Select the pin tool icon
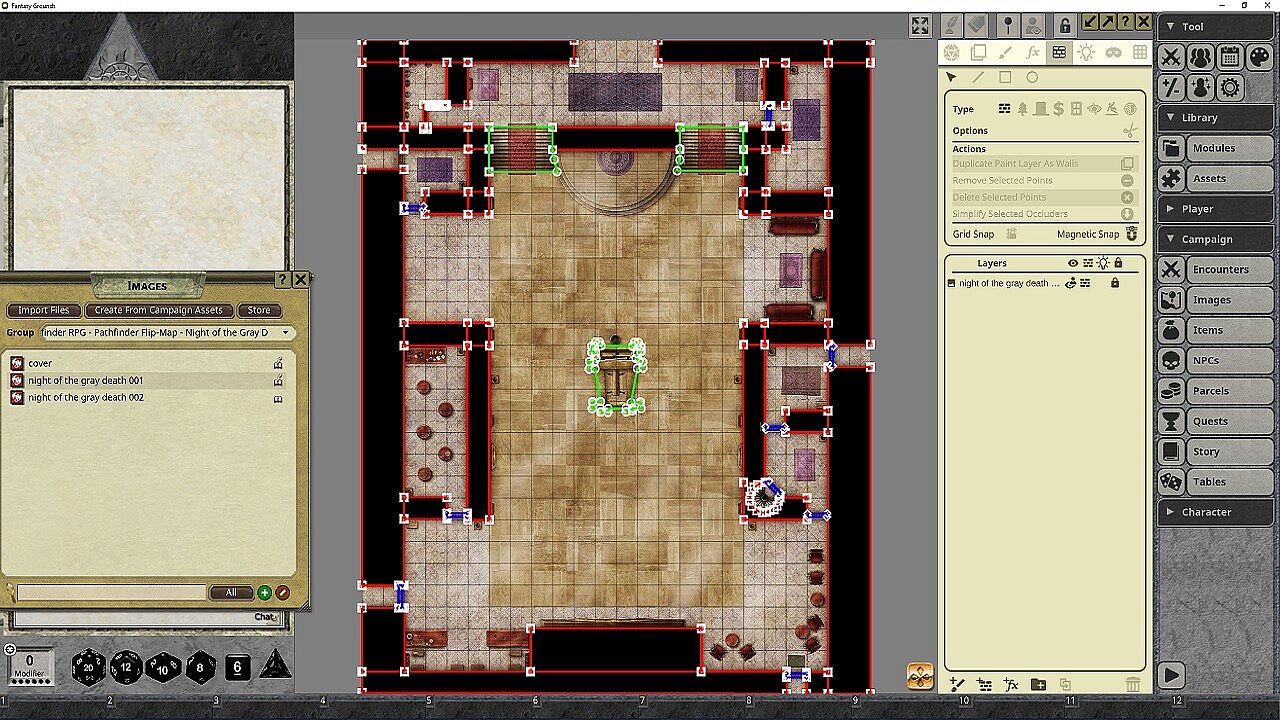The image size is (1280, 720). pyautogui.click(x=1008, y=25)
